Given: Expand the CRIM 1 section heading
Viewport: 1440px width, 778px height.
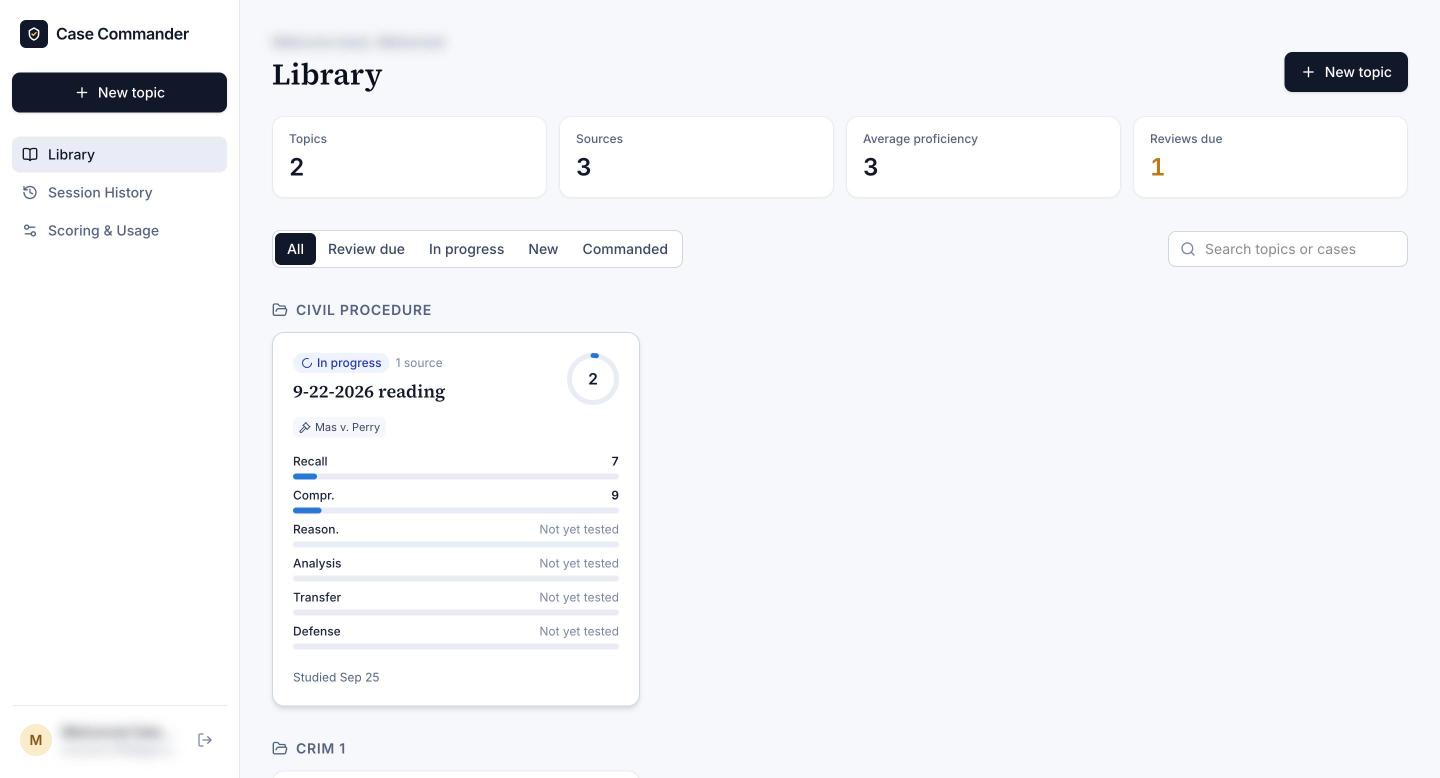Looking at the screenshot, I should coord(321,748).
